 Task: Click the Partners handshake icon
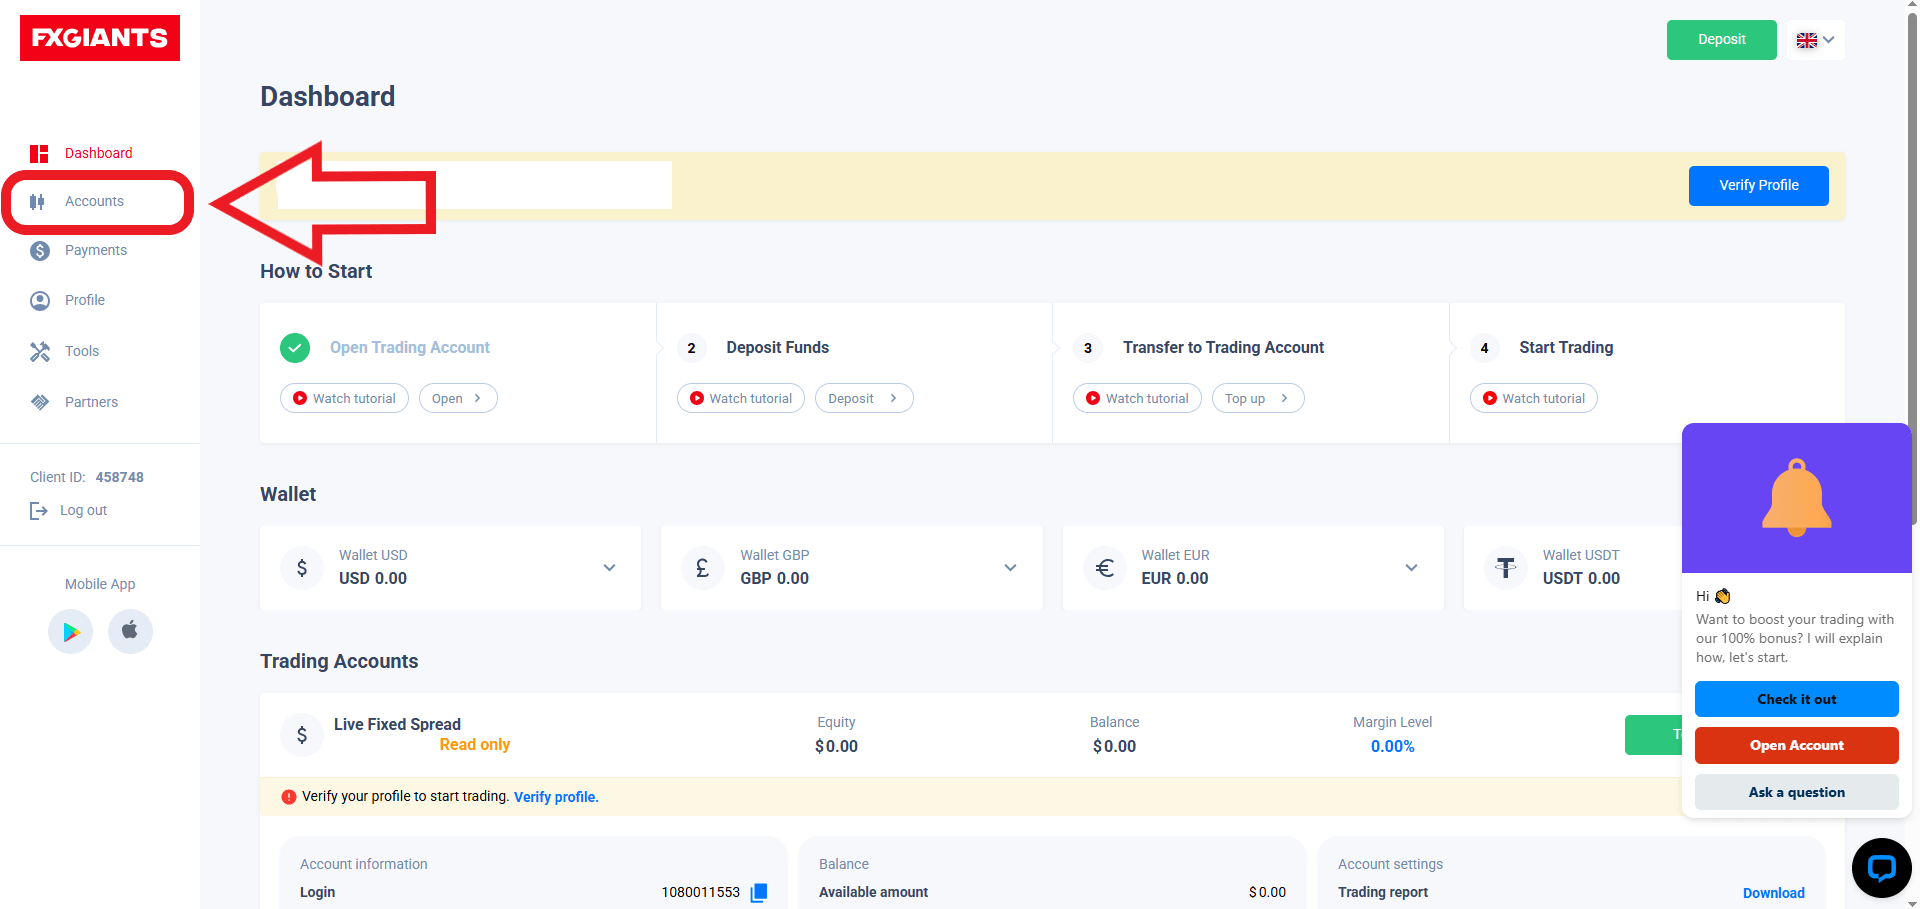pos(40,402)
